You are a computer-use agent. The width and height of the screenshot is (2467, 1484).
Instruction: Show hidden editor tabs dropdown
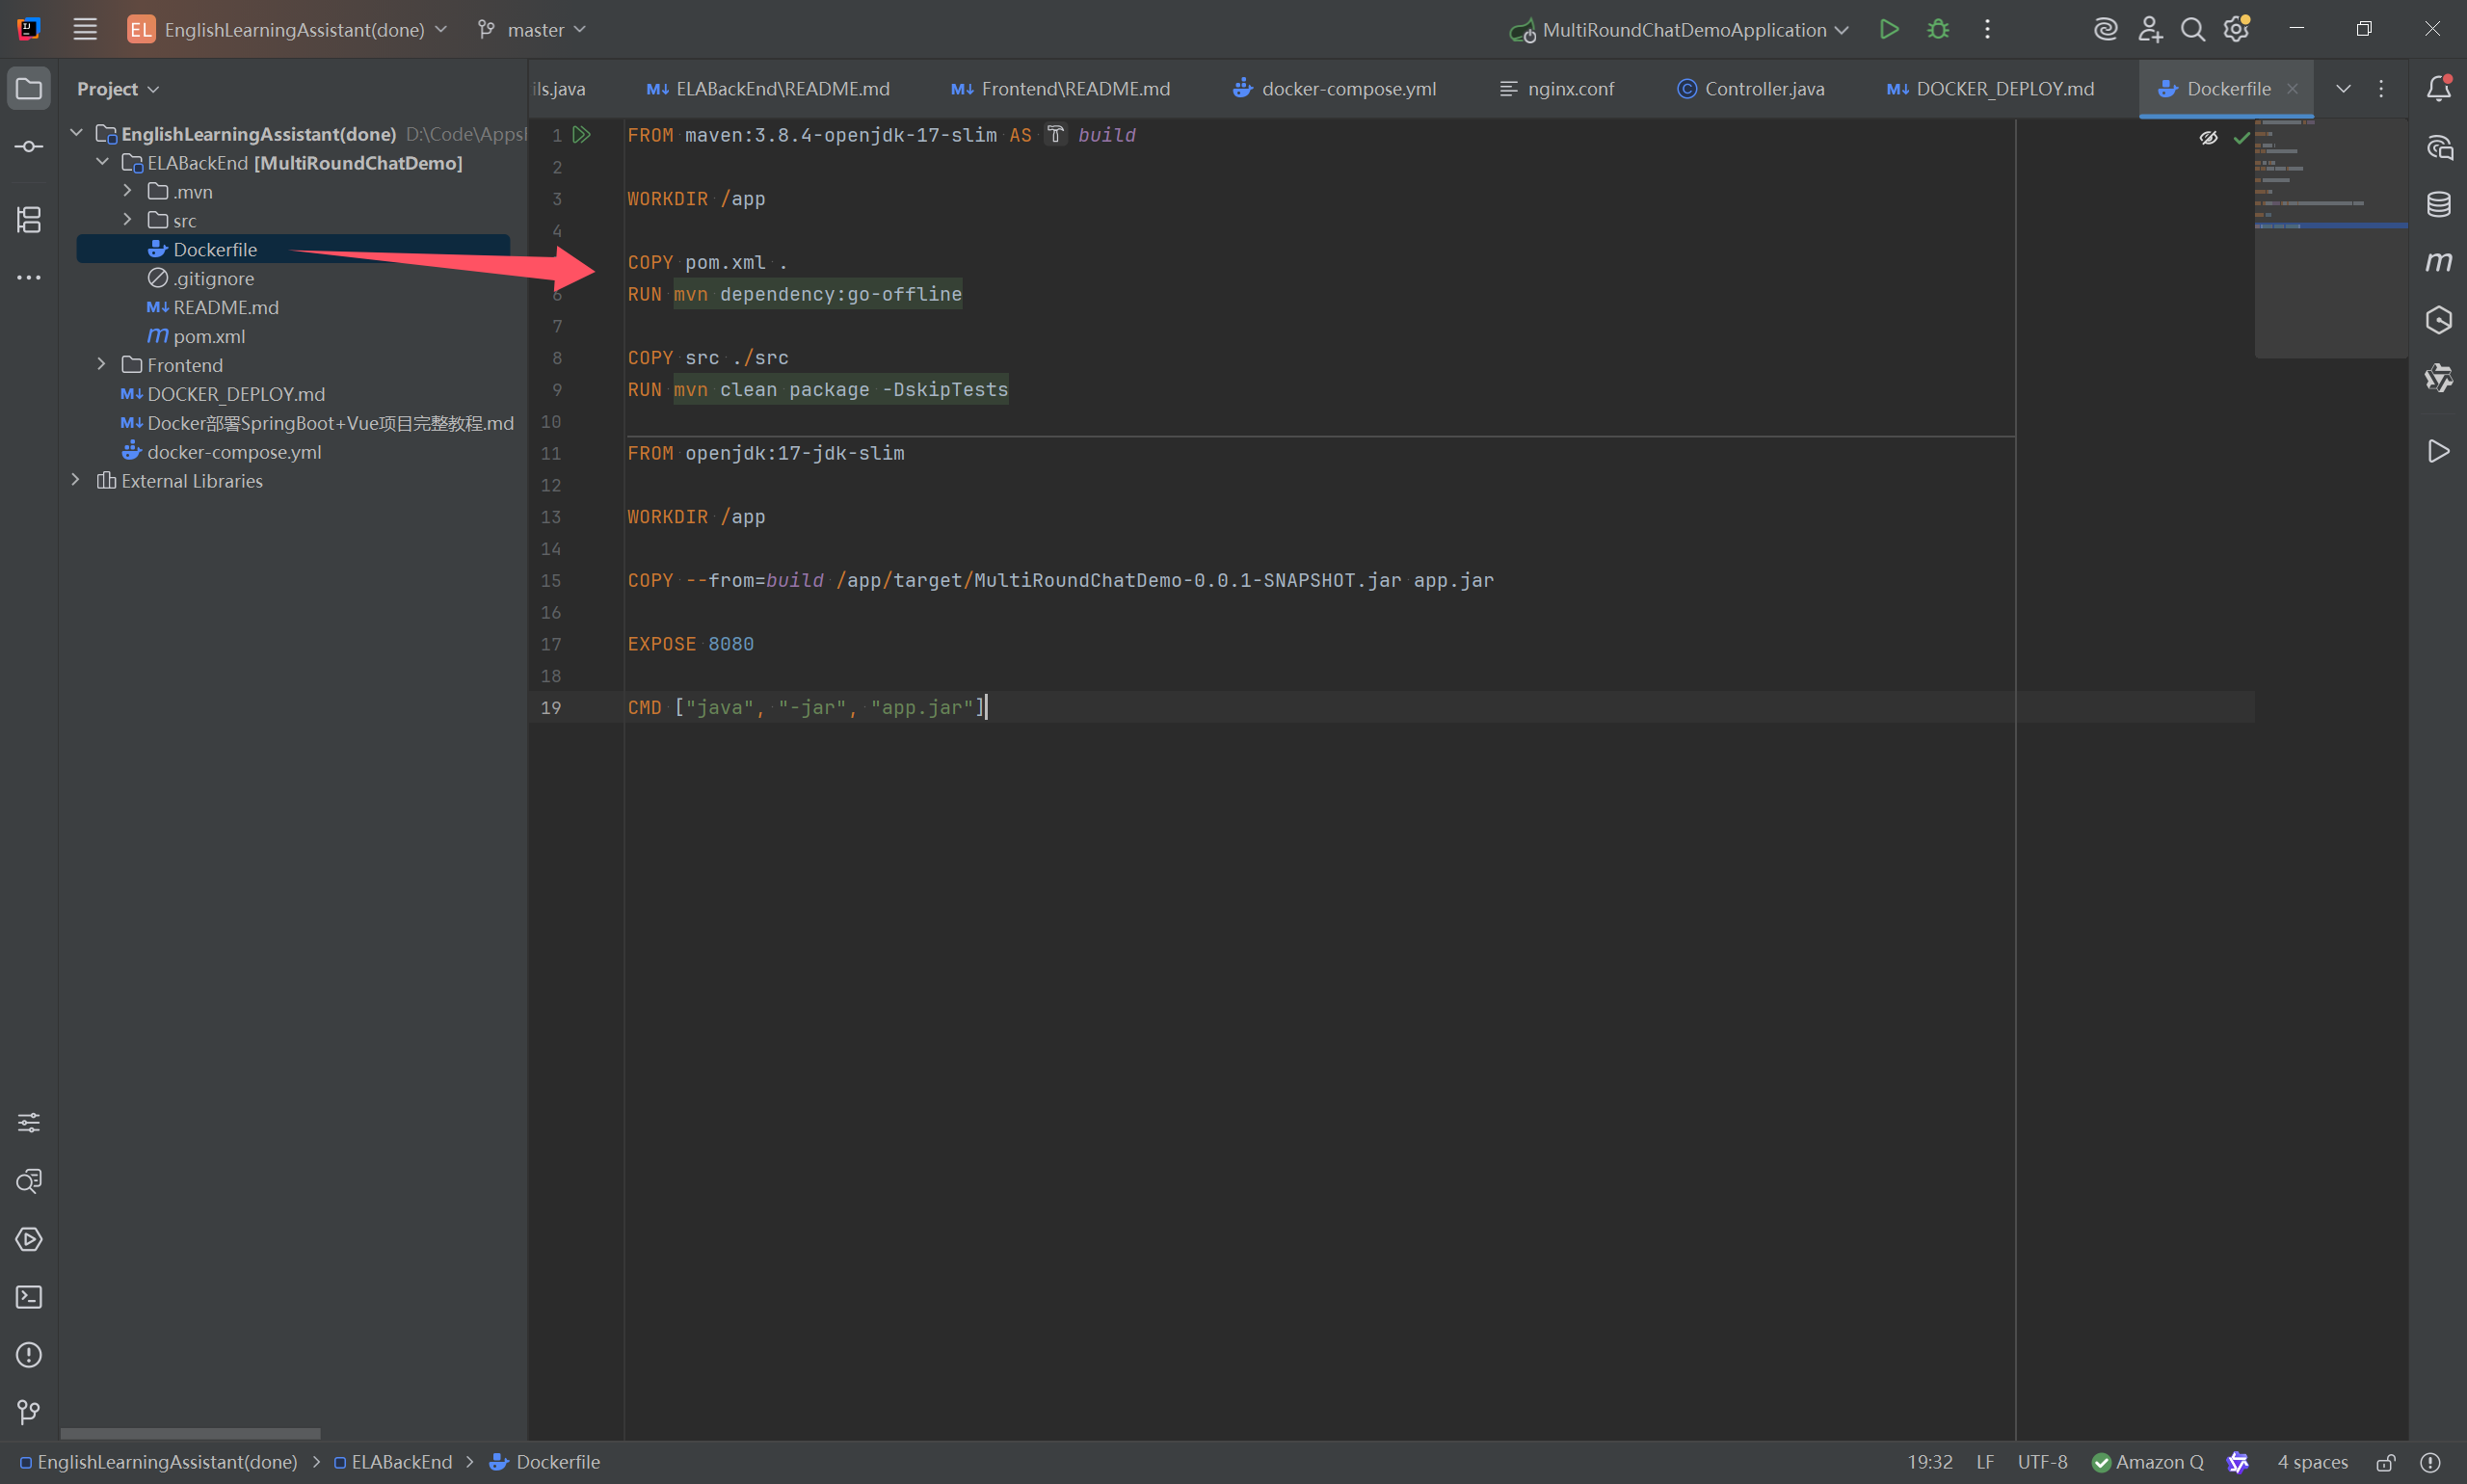tap(2343, 89)
